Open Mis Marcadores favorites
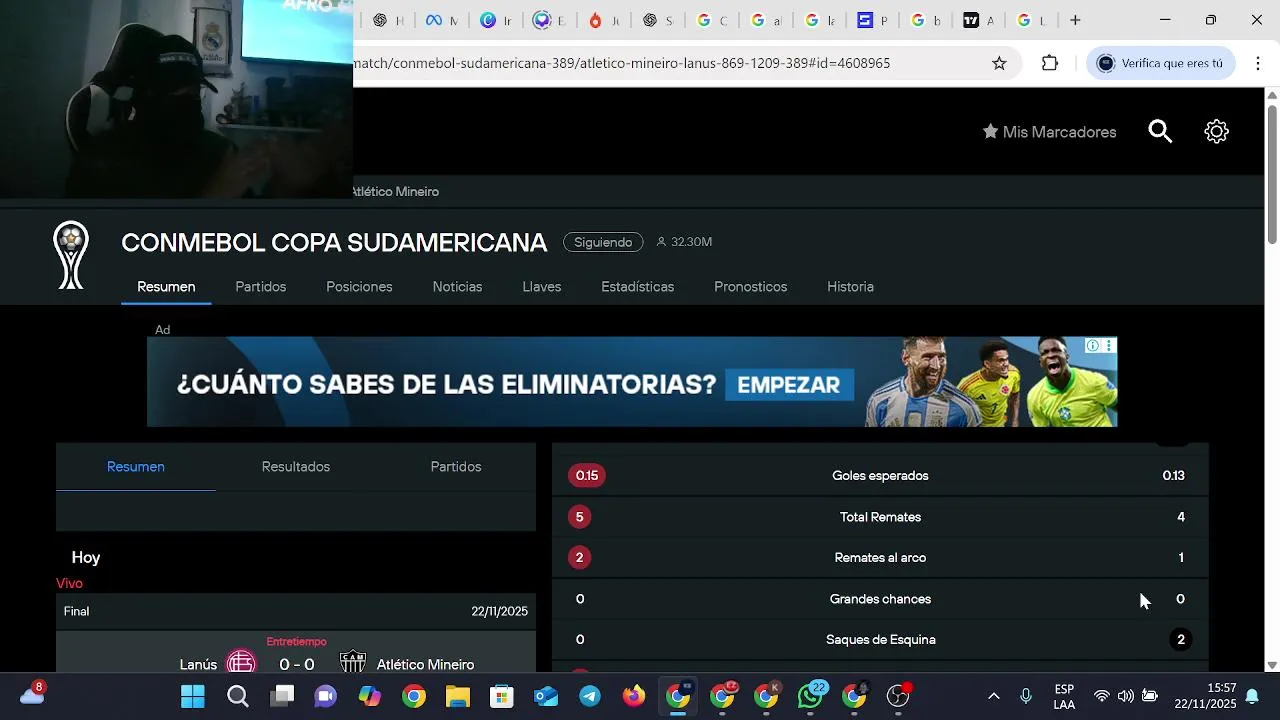 click(x=1049, y=132)
